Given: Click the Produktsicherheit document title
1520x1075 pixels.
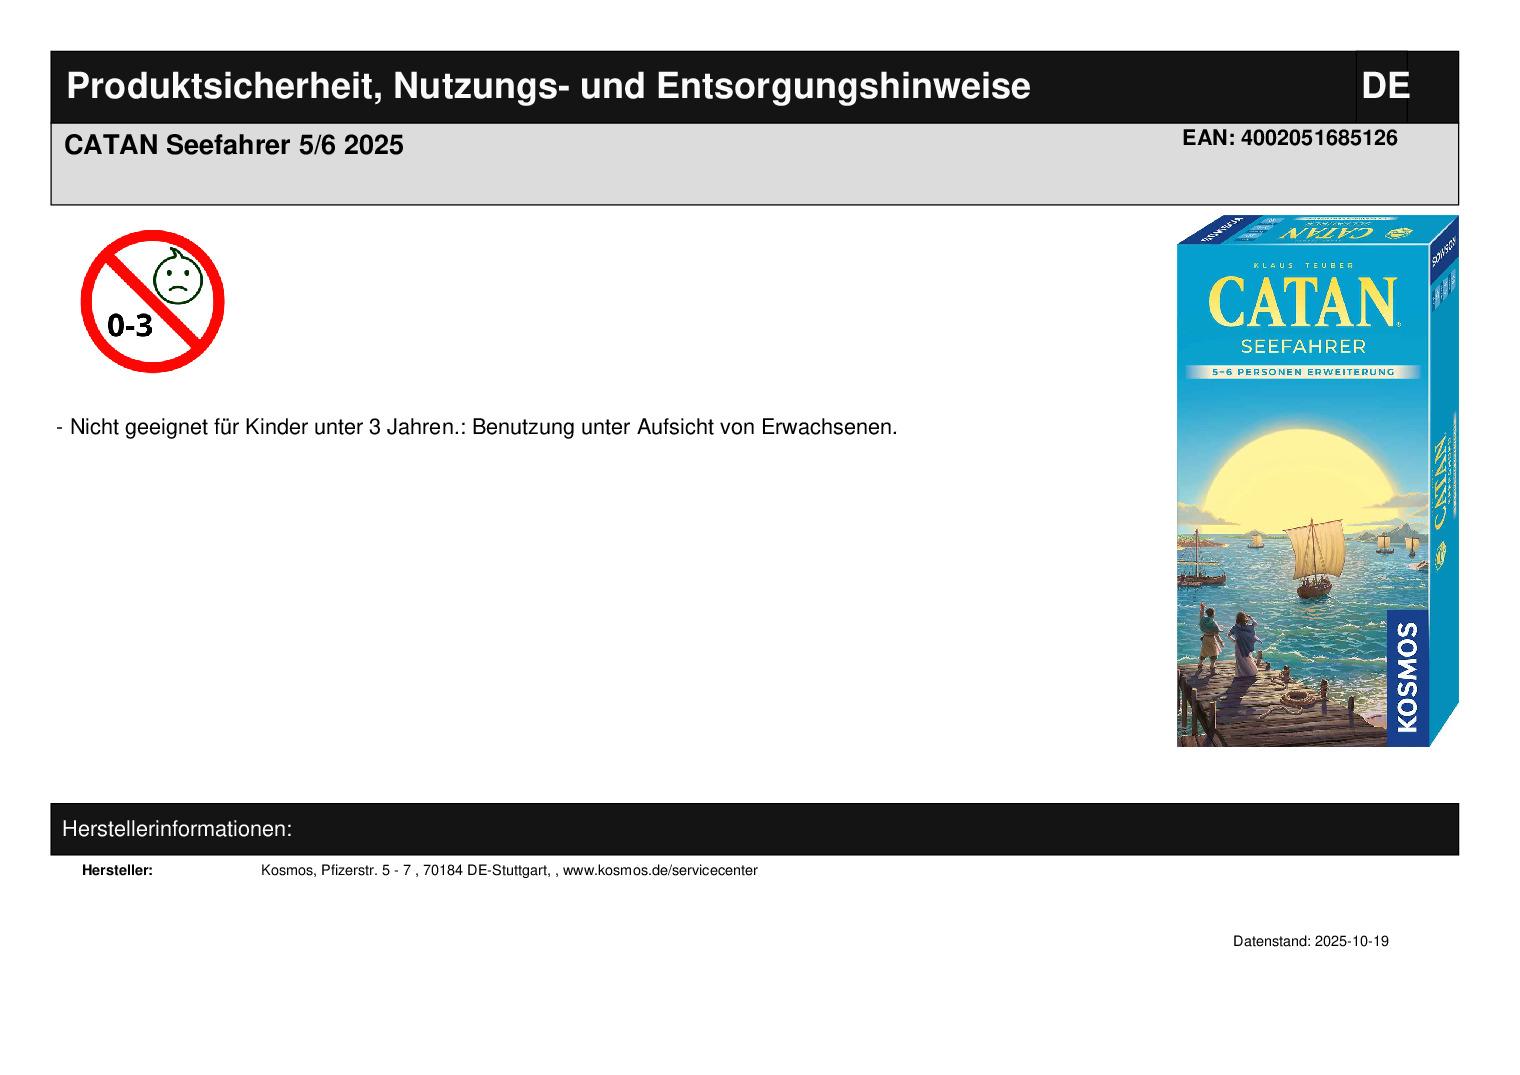Looking at the screenshot, I should (x=548, y=87).
